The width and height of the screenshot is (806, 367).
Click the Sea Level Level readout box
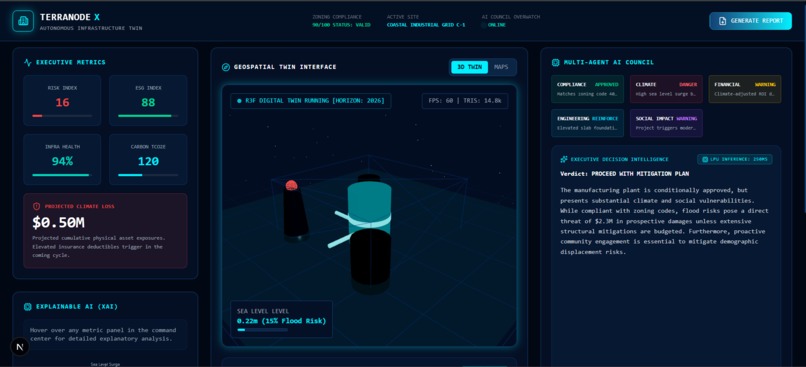[x=281, y=319]
